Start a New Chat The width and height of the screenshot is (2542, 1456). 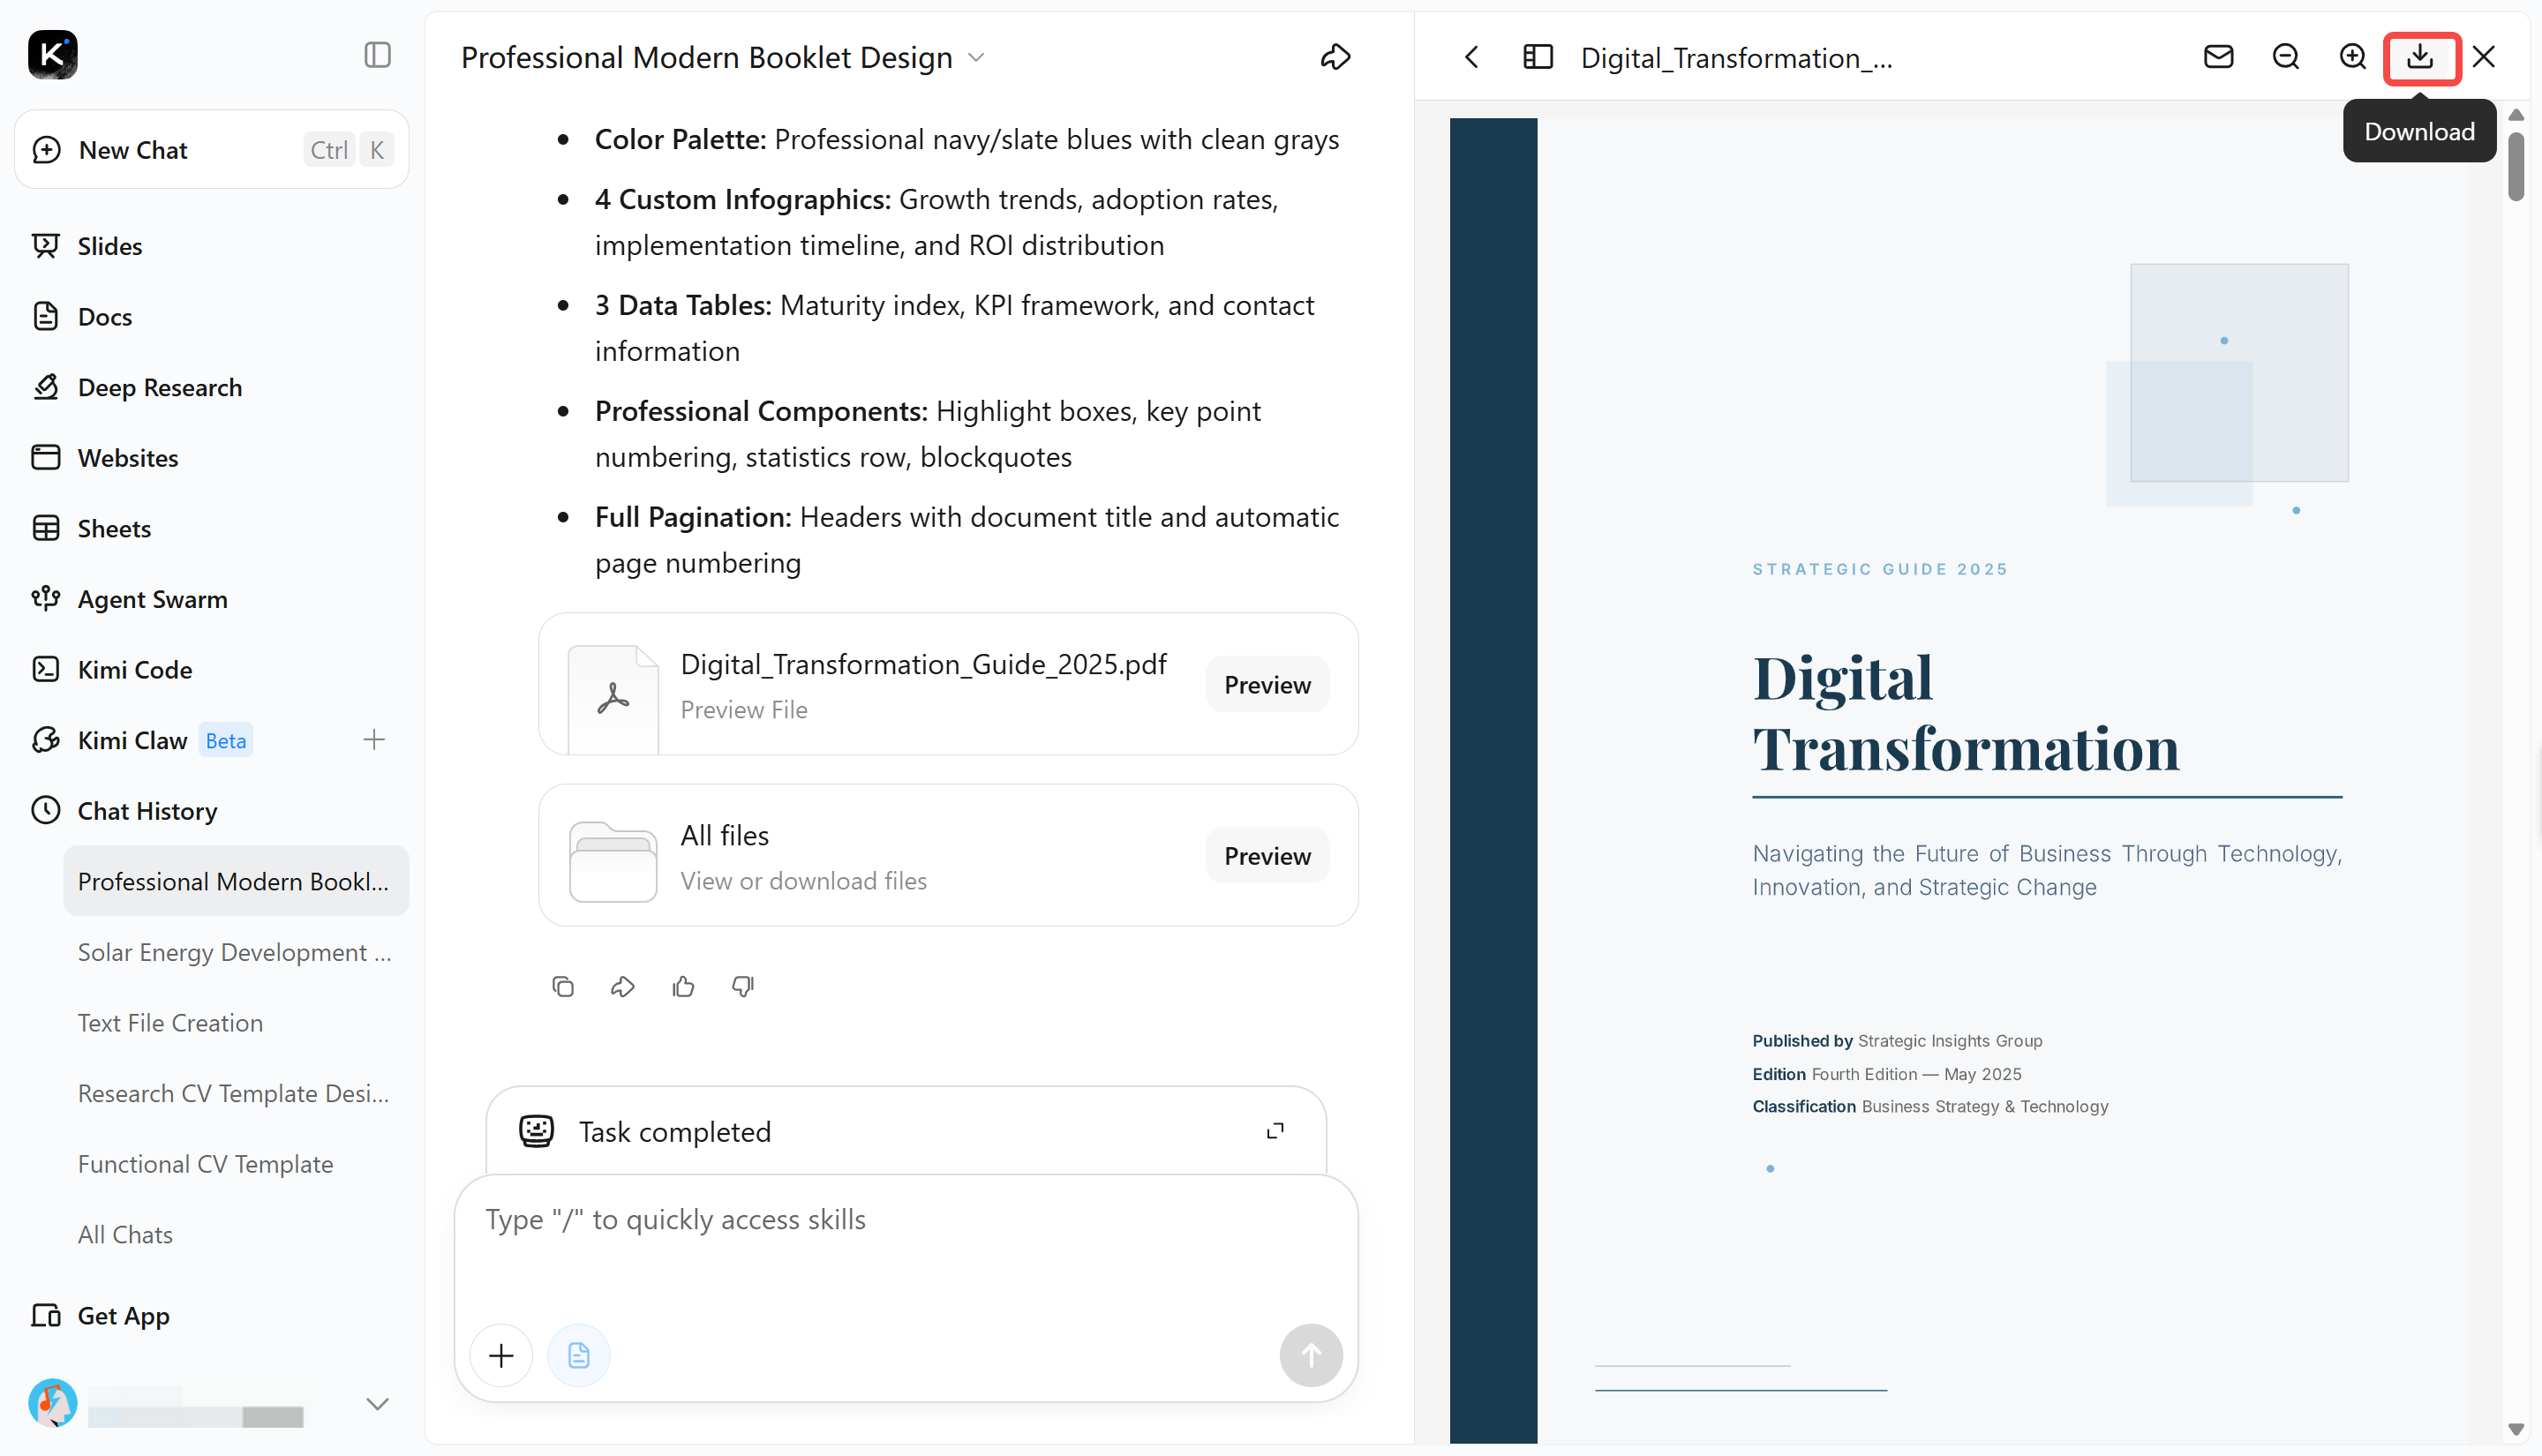(212, 150)
